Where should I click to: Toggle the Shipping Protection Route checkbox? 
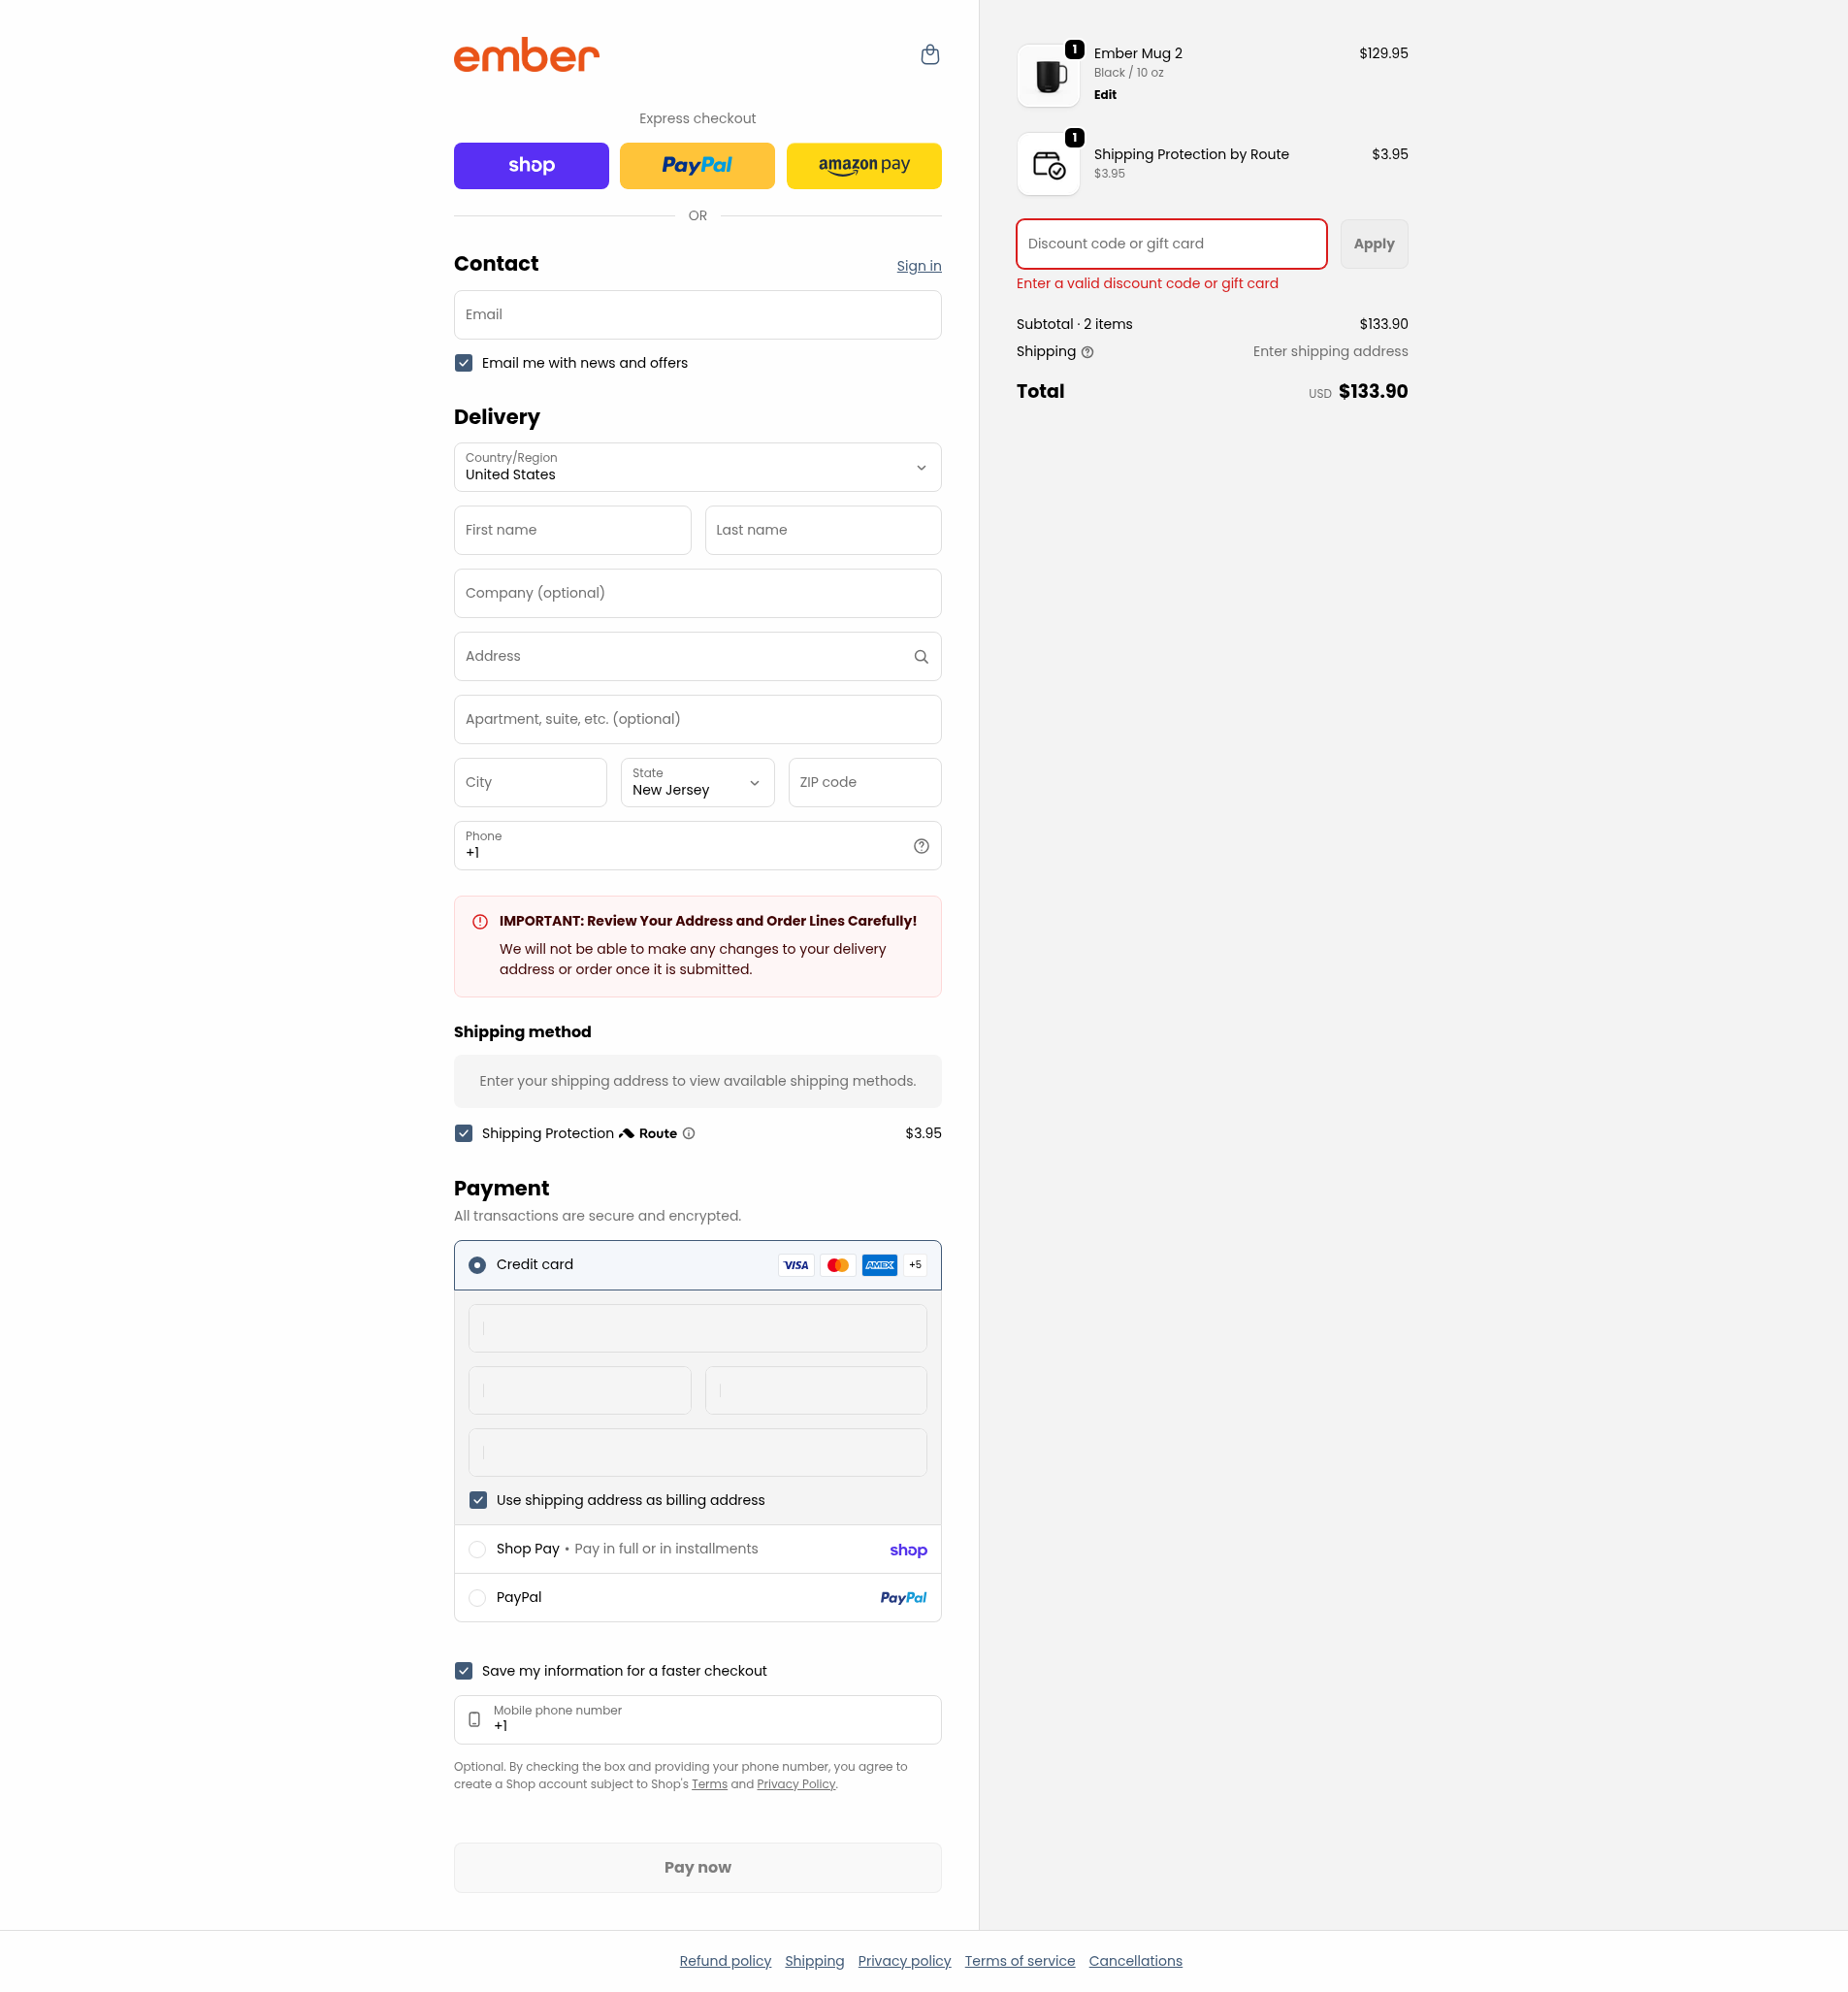463,1133
